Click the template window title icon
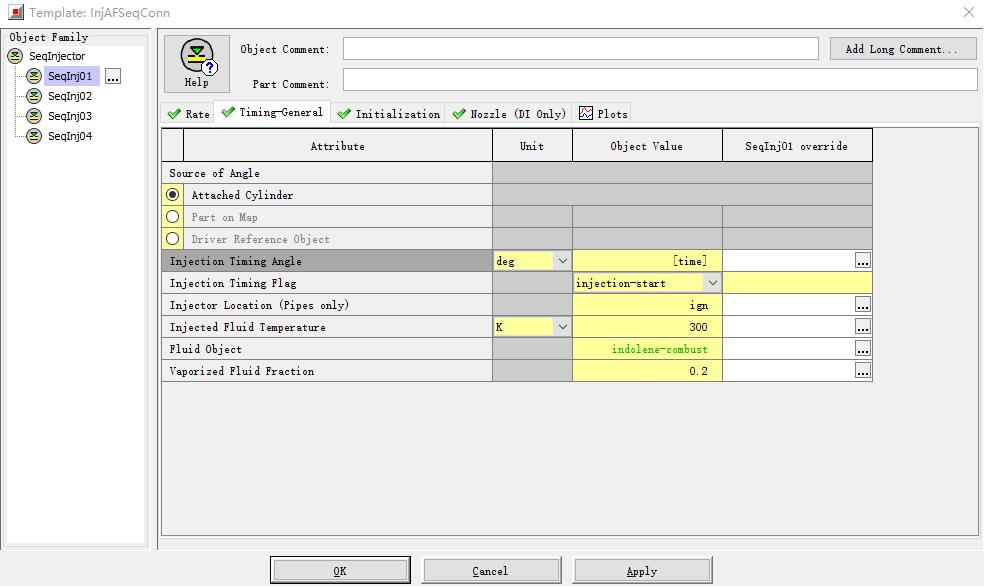984x586 pixels. [x=16, y=12]
